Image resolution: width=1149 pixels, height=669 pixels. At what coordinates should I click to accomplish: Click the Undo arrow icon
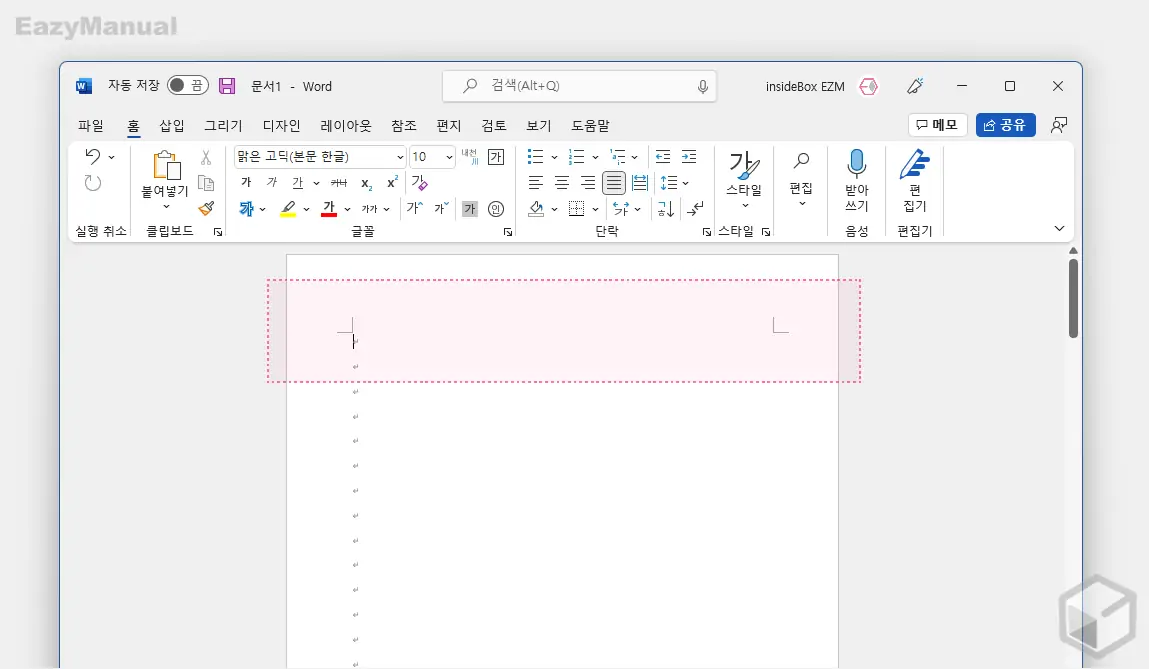tap(92, 156)
